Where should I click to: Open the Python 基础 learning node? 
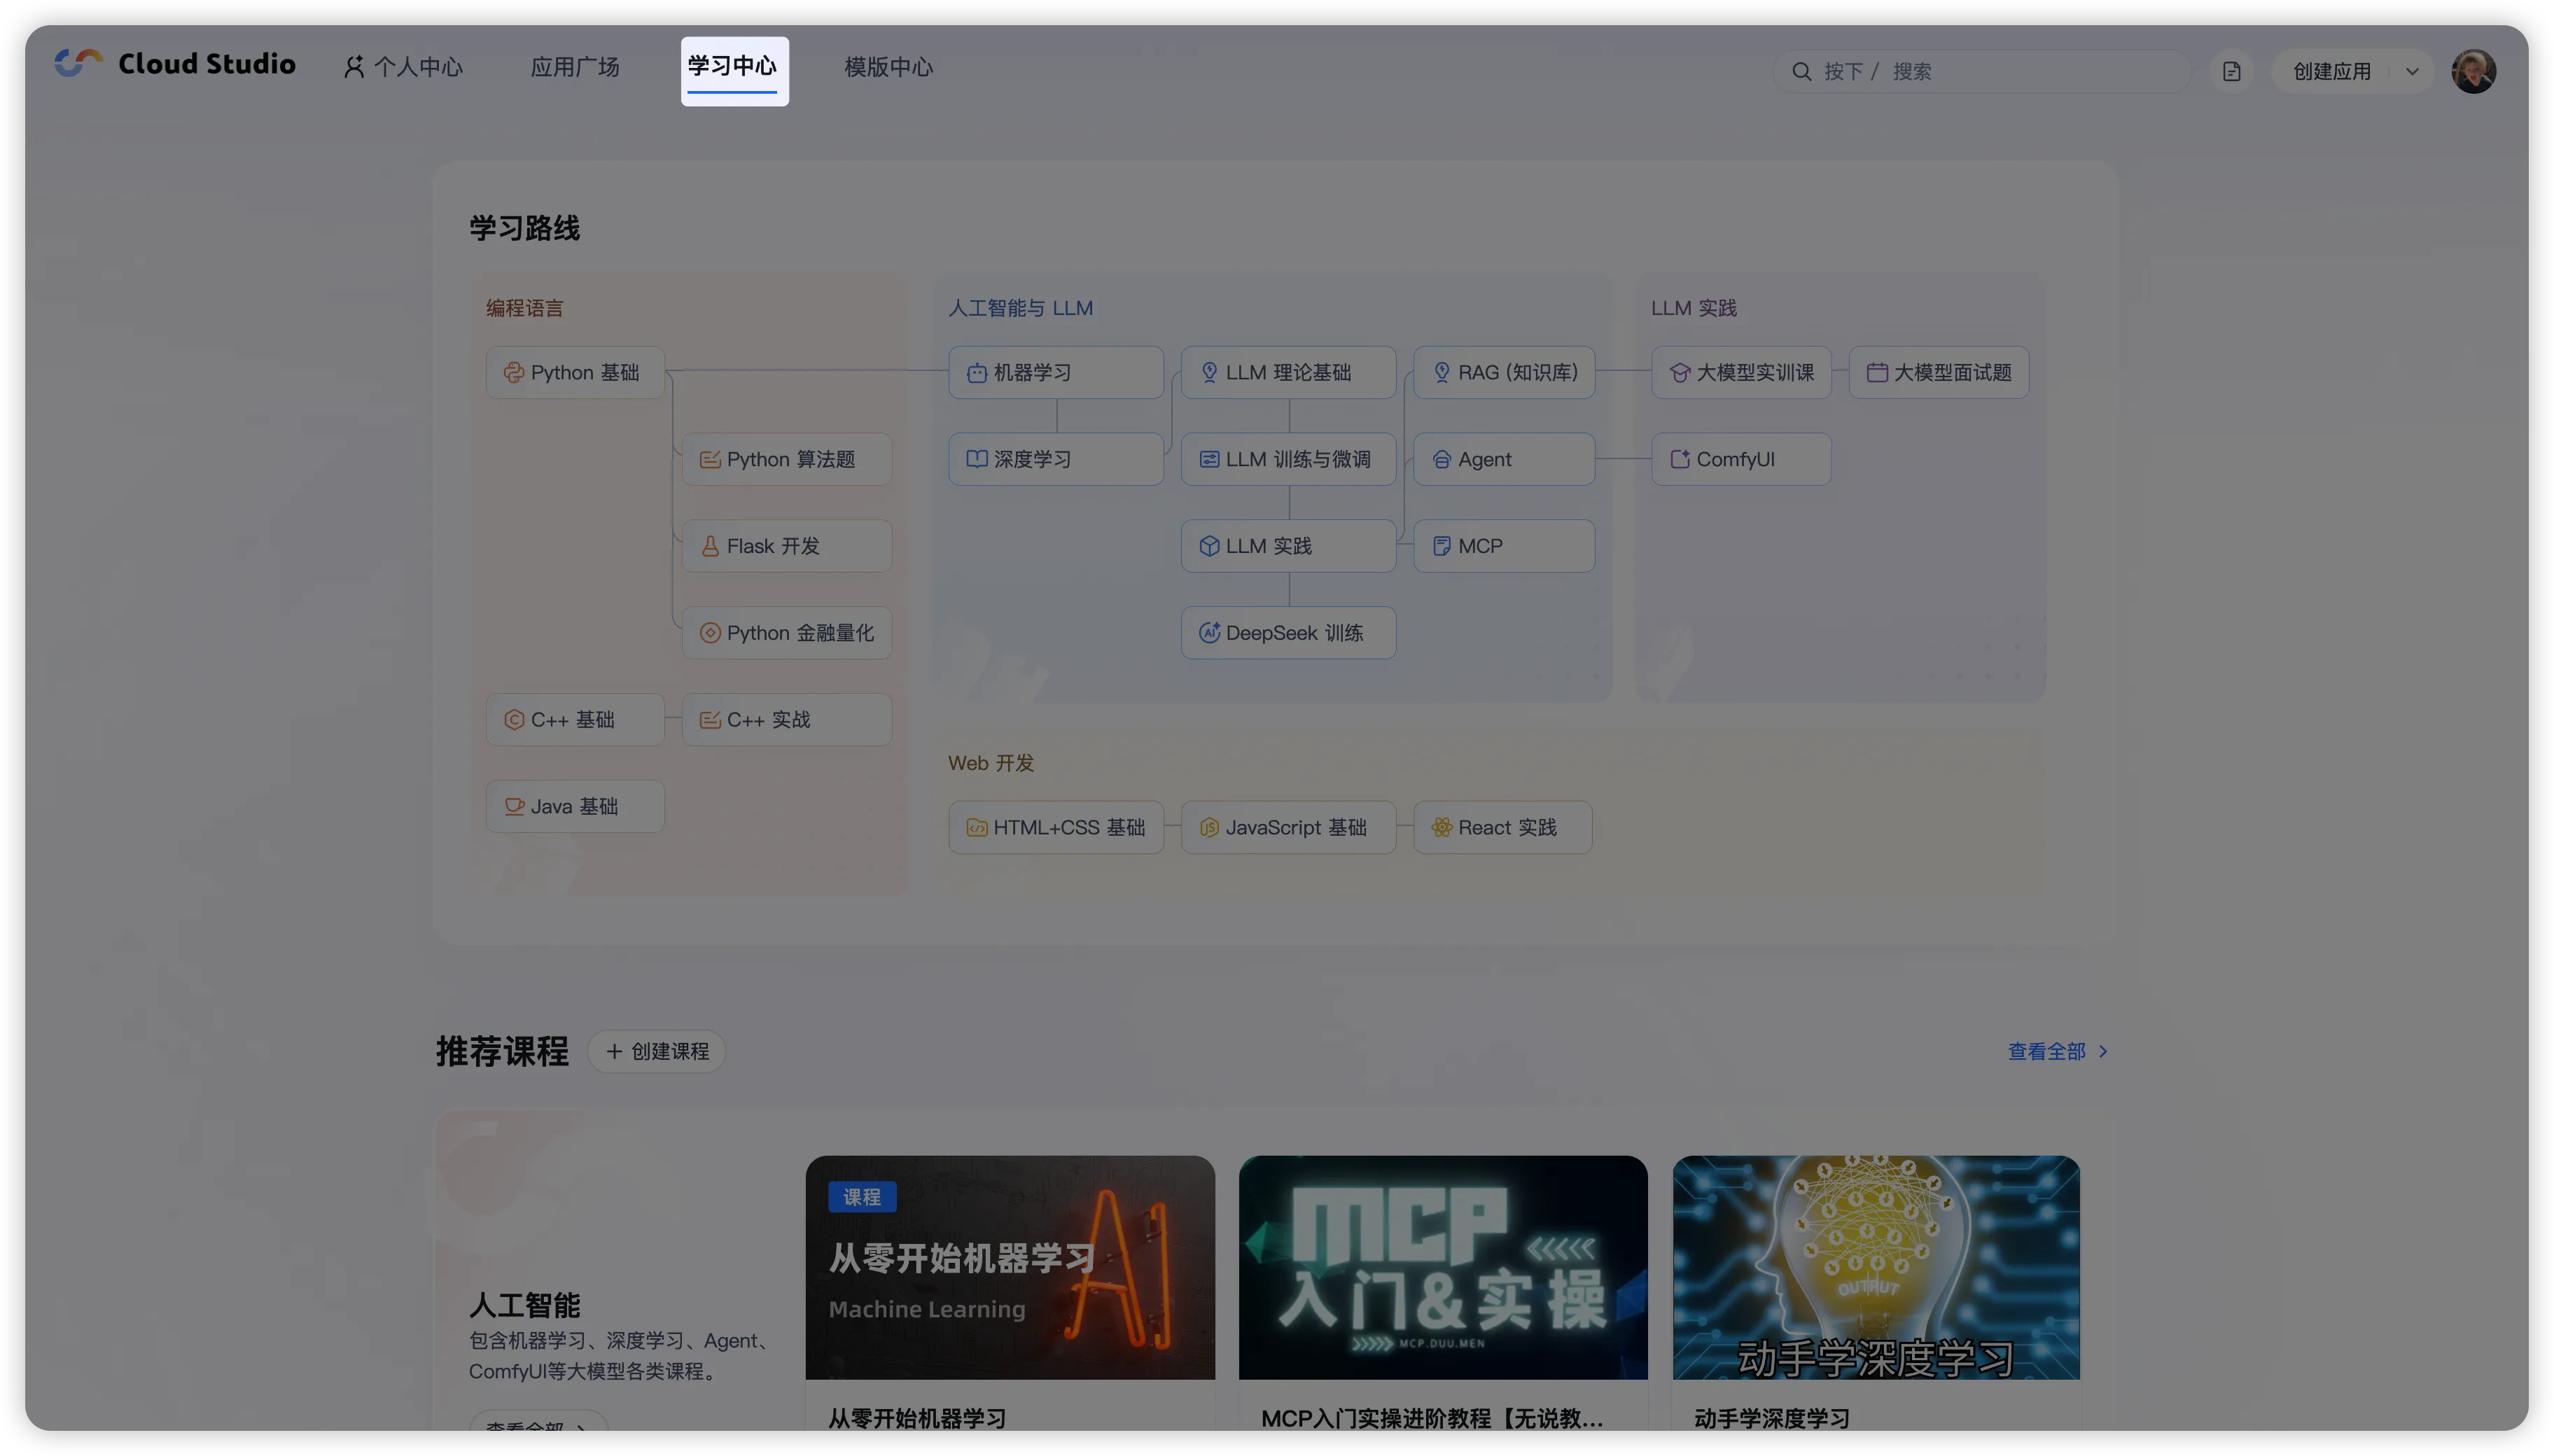[x=575, y=373]
